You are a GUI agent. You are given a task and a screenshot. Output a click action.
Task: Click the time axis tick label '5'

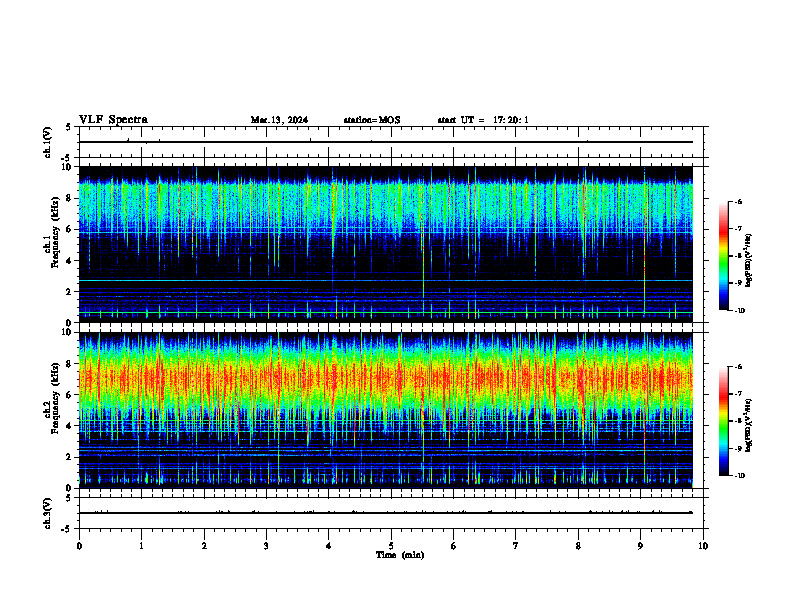point(391,546)
